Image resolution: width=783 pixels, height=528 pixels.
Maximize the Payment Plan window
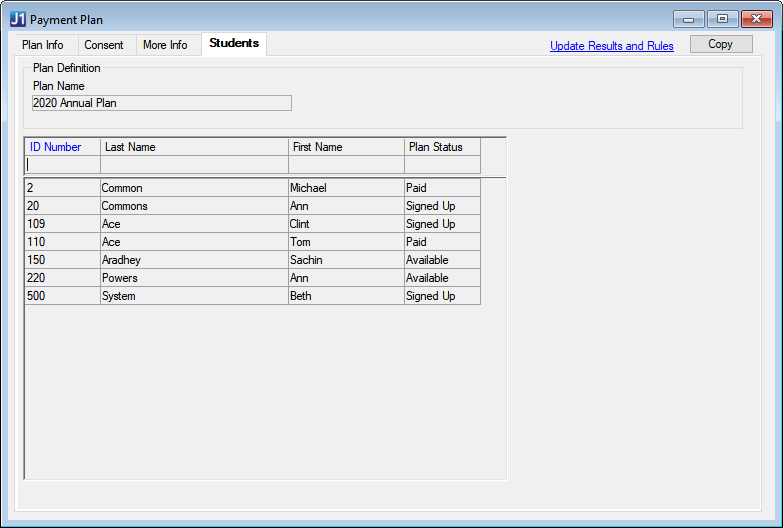[x=722, y=19]
